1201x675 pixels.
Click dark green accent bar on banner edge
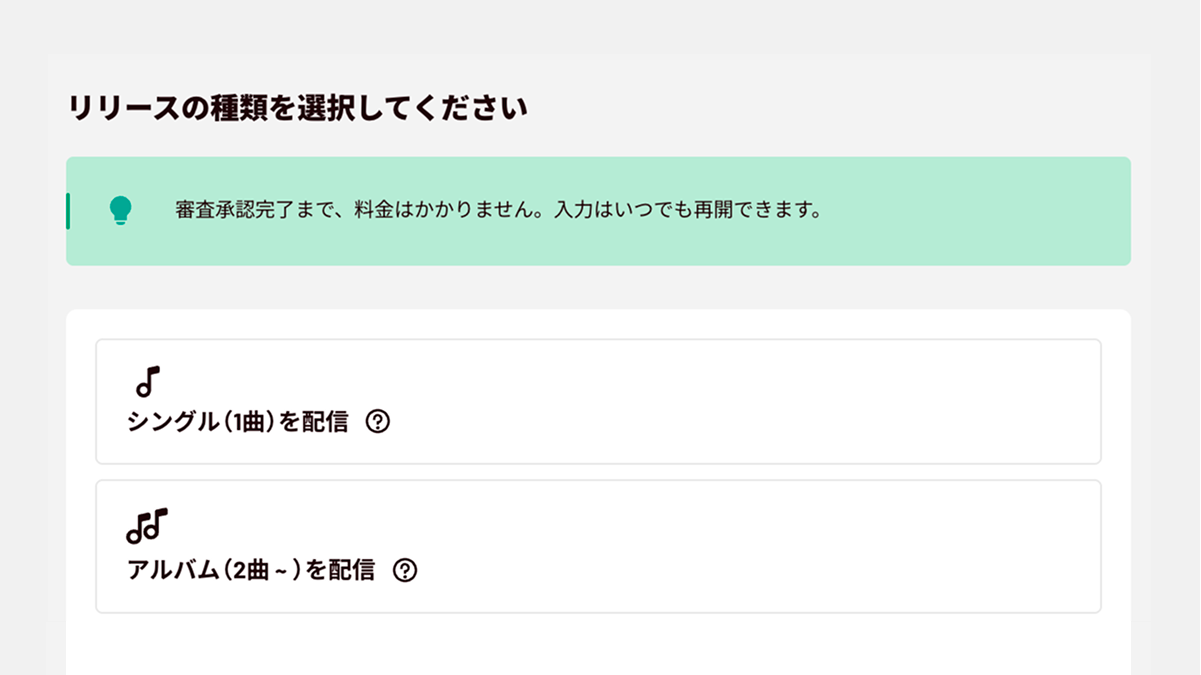68,211
